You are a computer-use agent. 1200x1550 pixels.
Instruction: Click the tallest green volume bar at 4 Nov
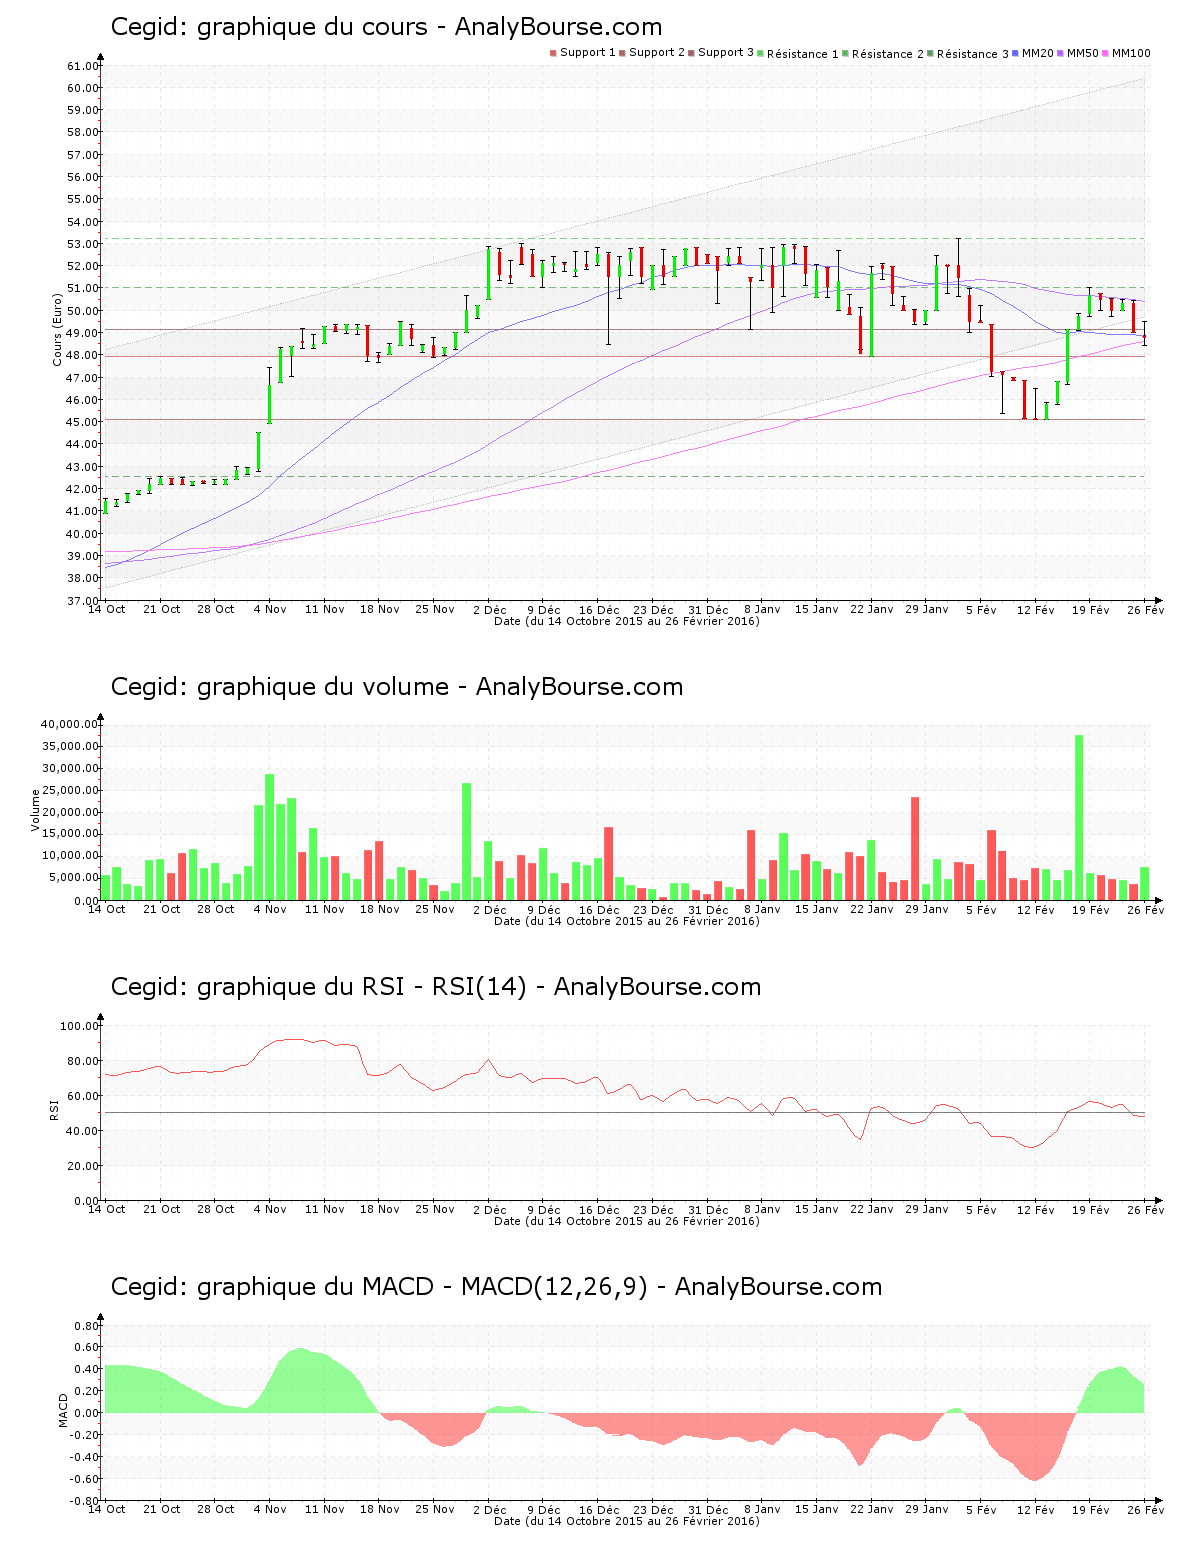coord(269,837)
